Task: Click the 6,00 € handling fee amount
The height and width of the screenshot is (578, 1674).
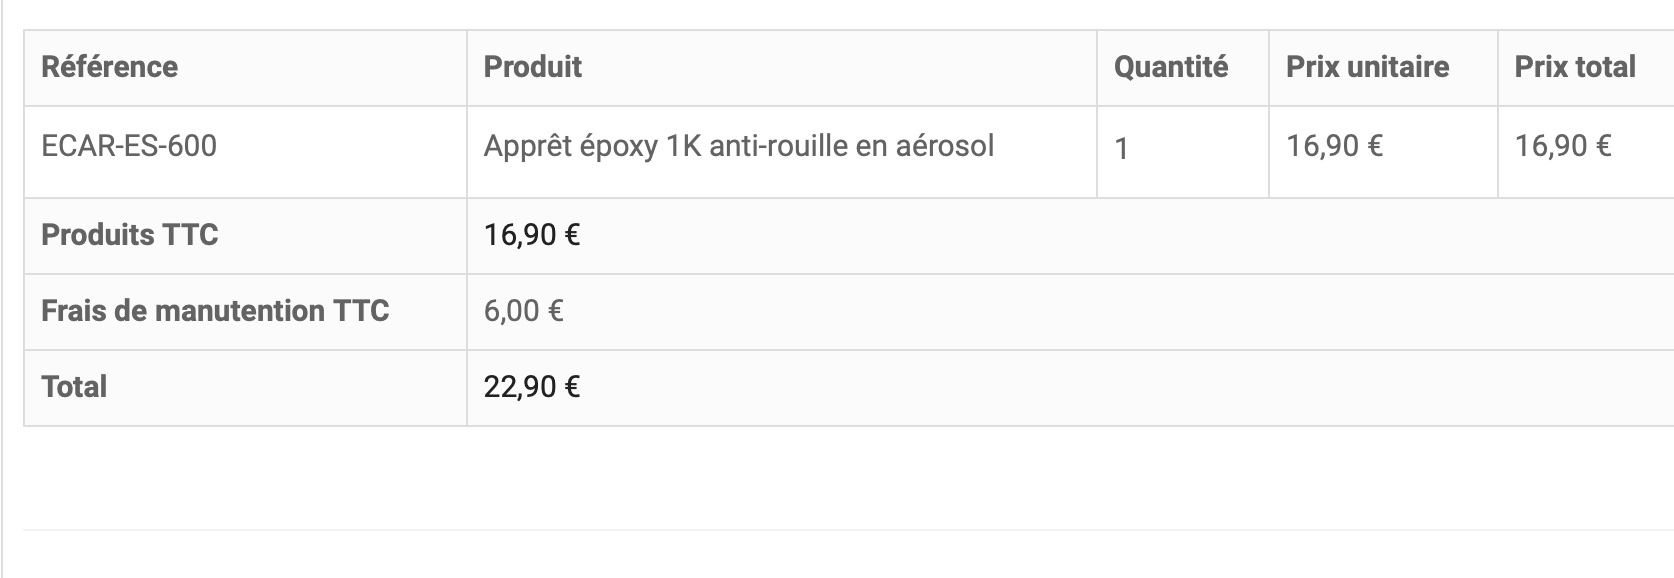Action: tap(524, 311)
